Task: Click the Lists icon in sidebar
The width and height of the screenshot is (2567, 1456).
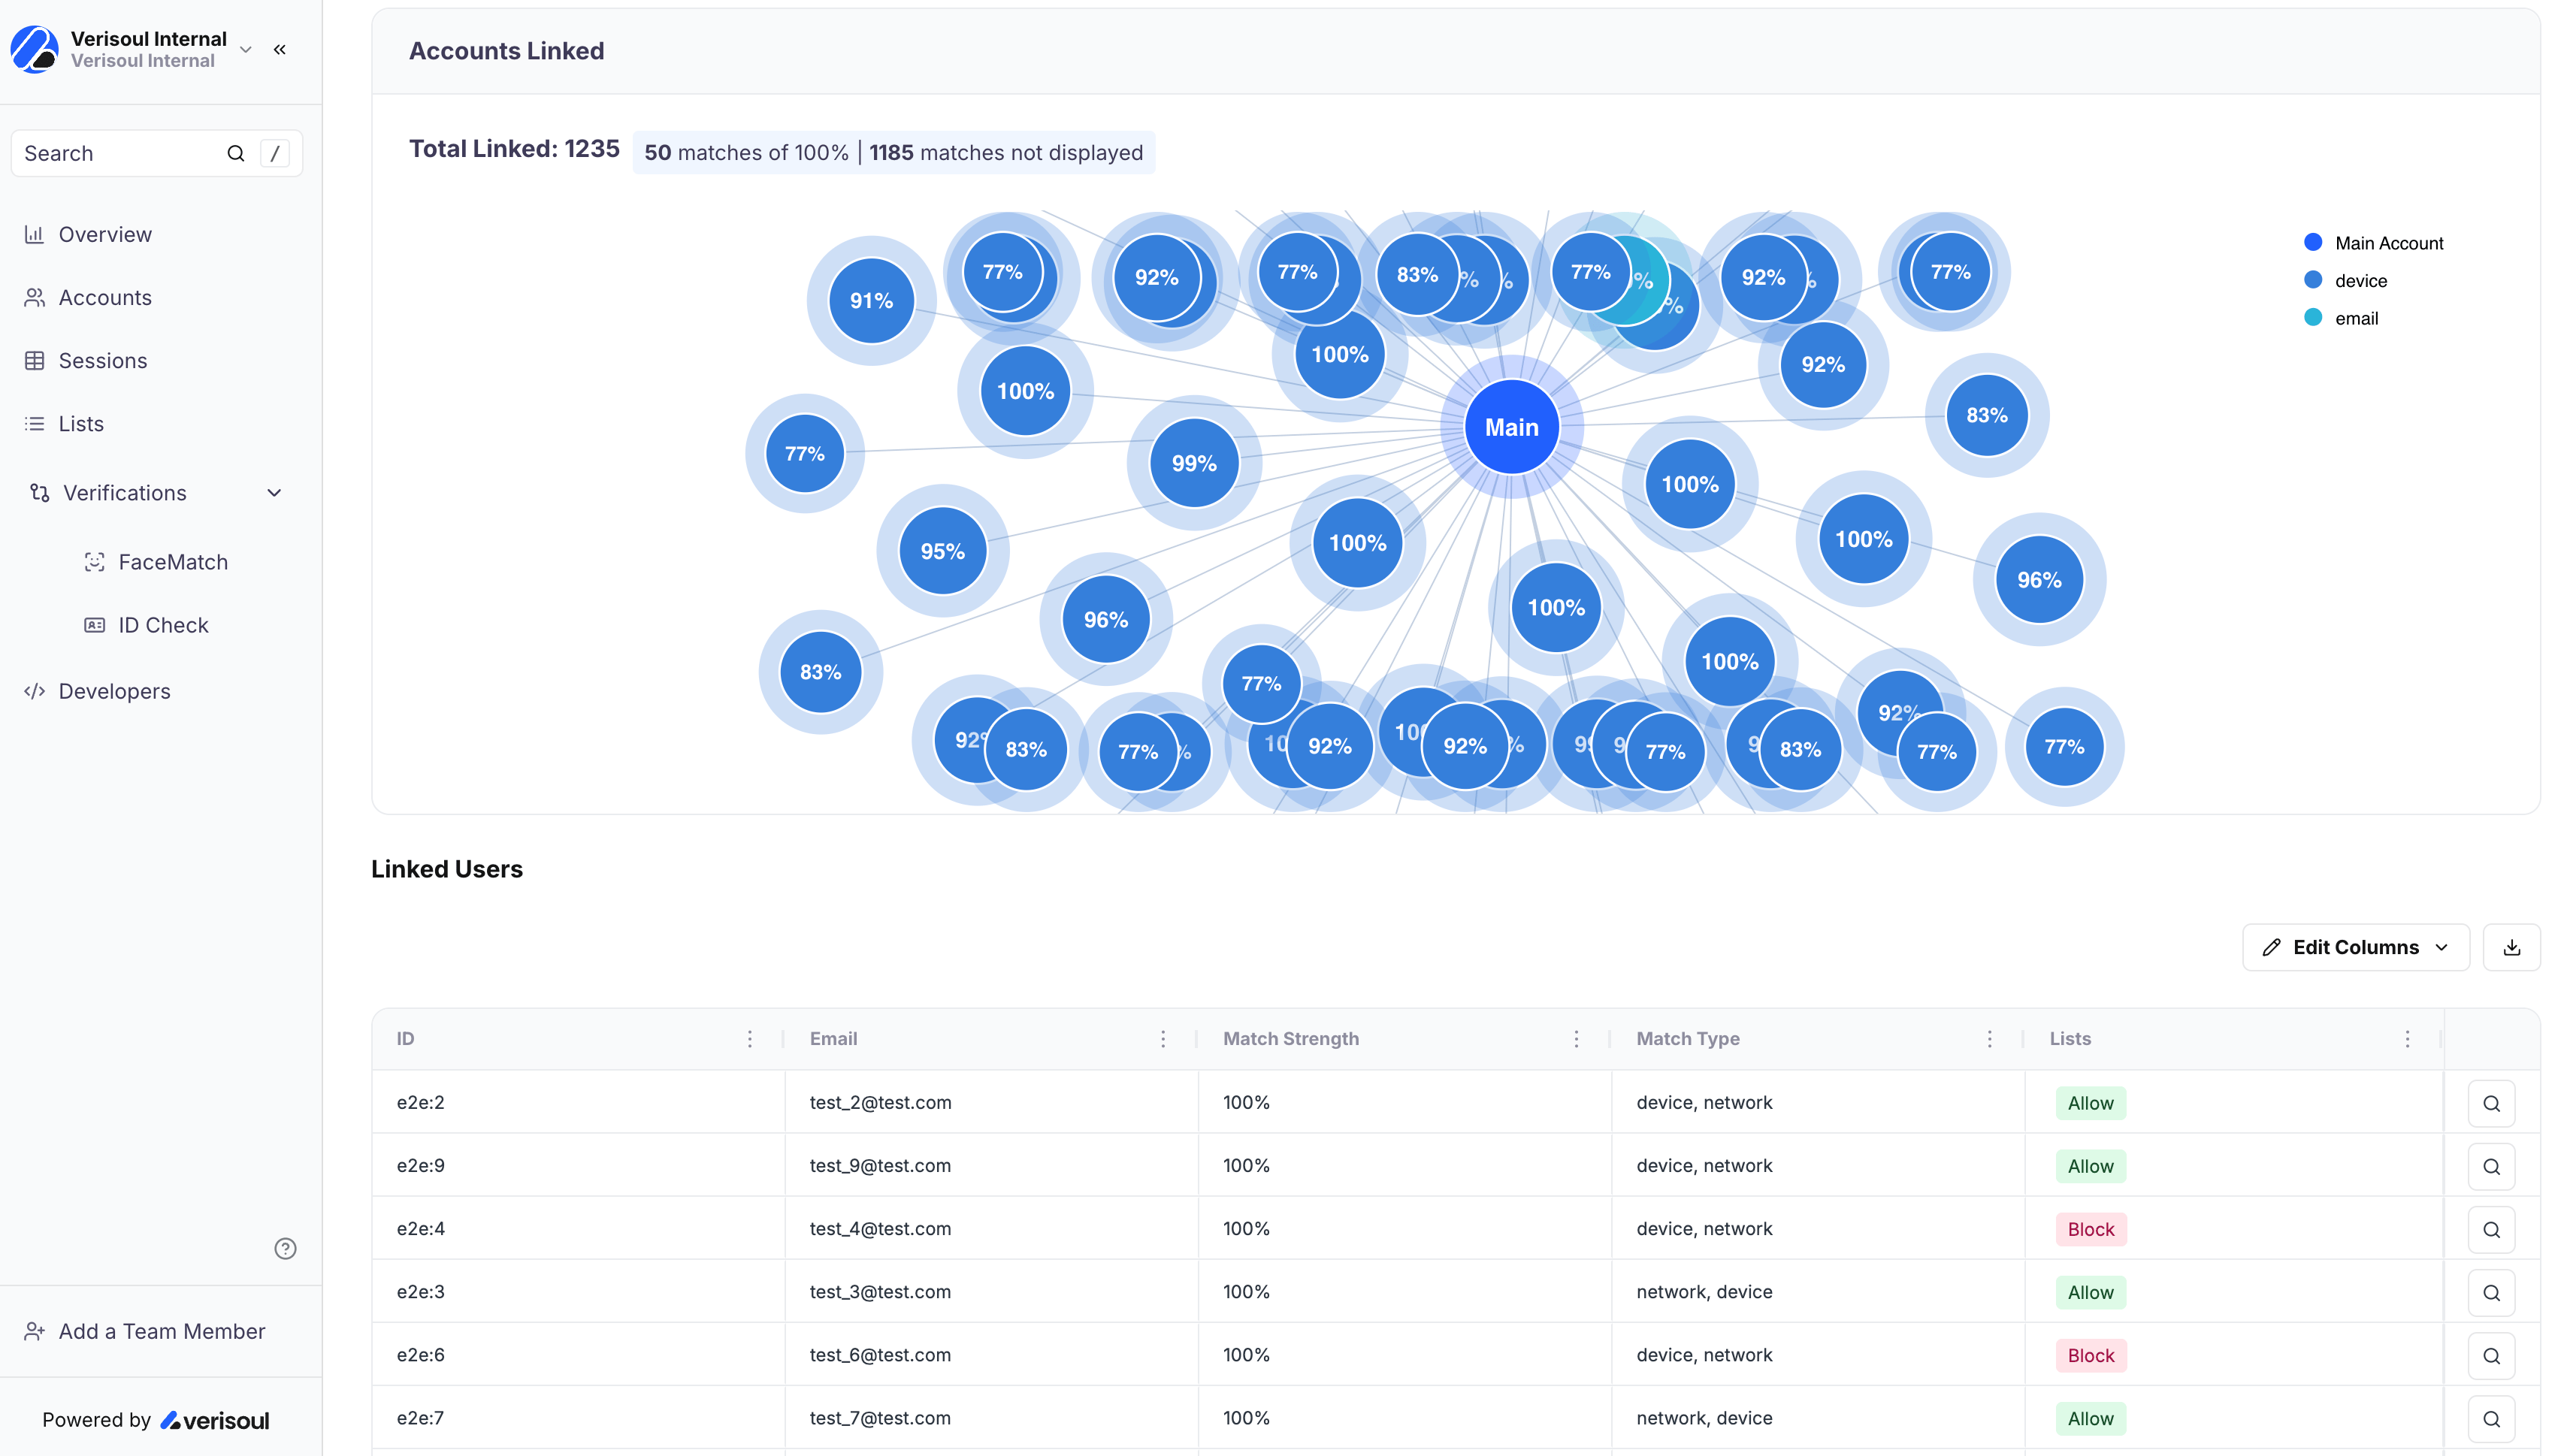Action: 34,423
